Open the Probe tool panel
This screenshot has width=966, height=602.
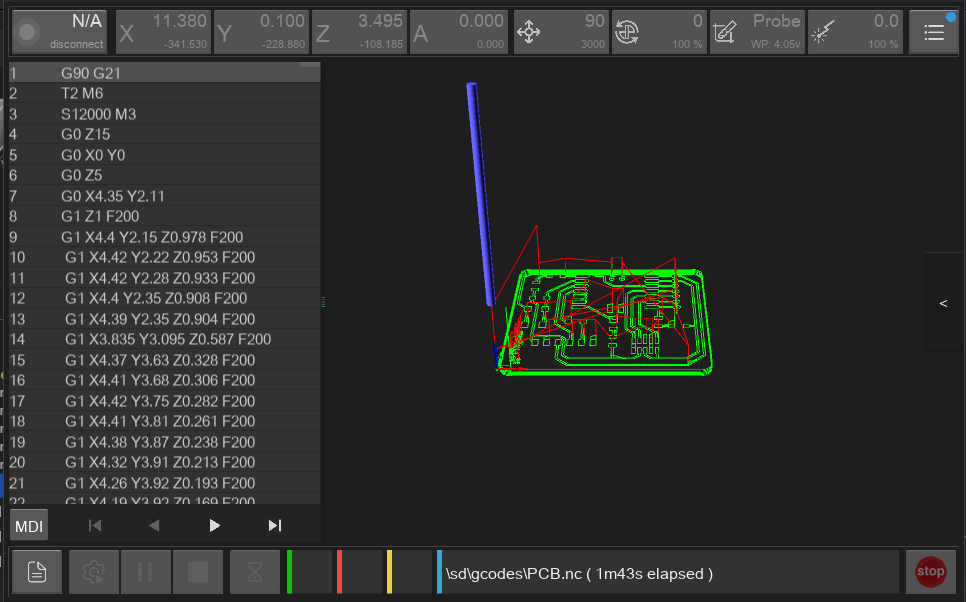(757, 32)
